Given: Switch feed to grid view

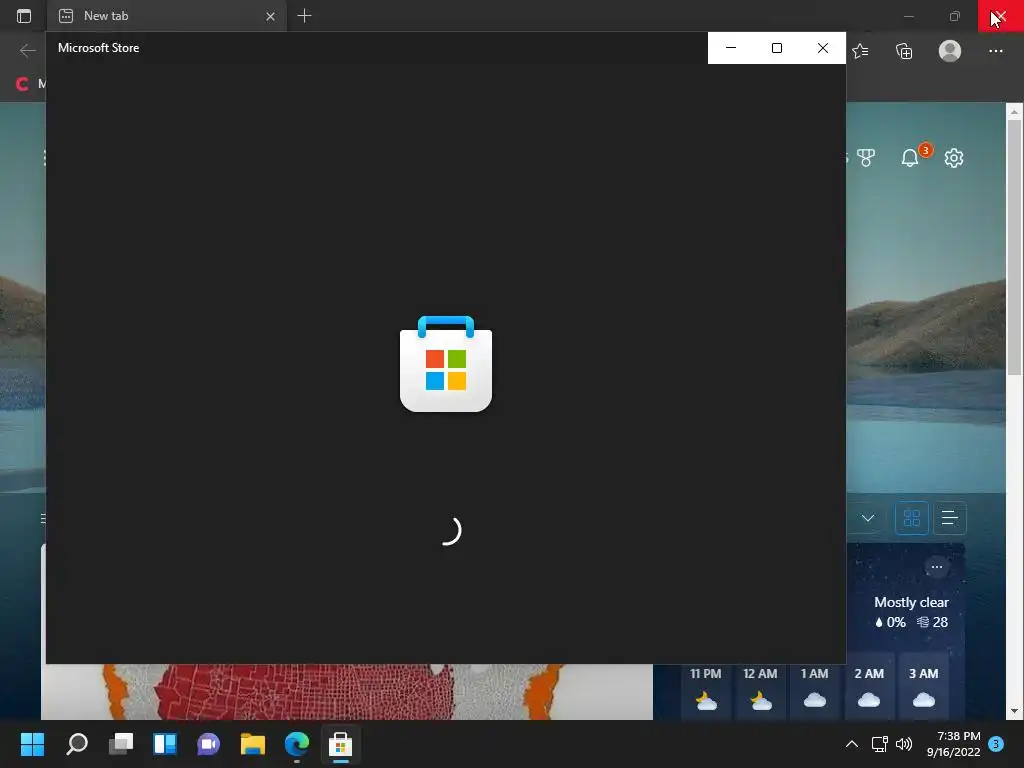Looking at the screenshot, I should coord(912,518).
